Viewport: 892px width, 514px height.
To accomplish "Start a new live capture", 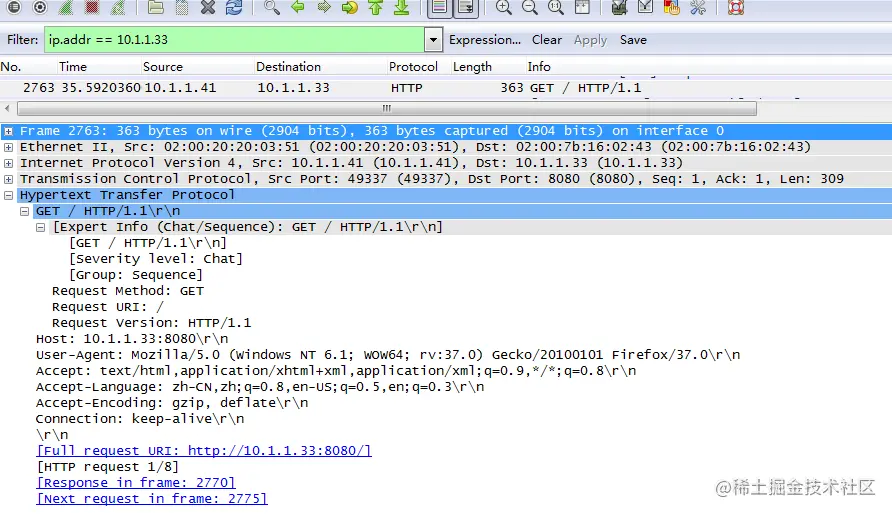I will pyautogui.click(x=66, y=7).
